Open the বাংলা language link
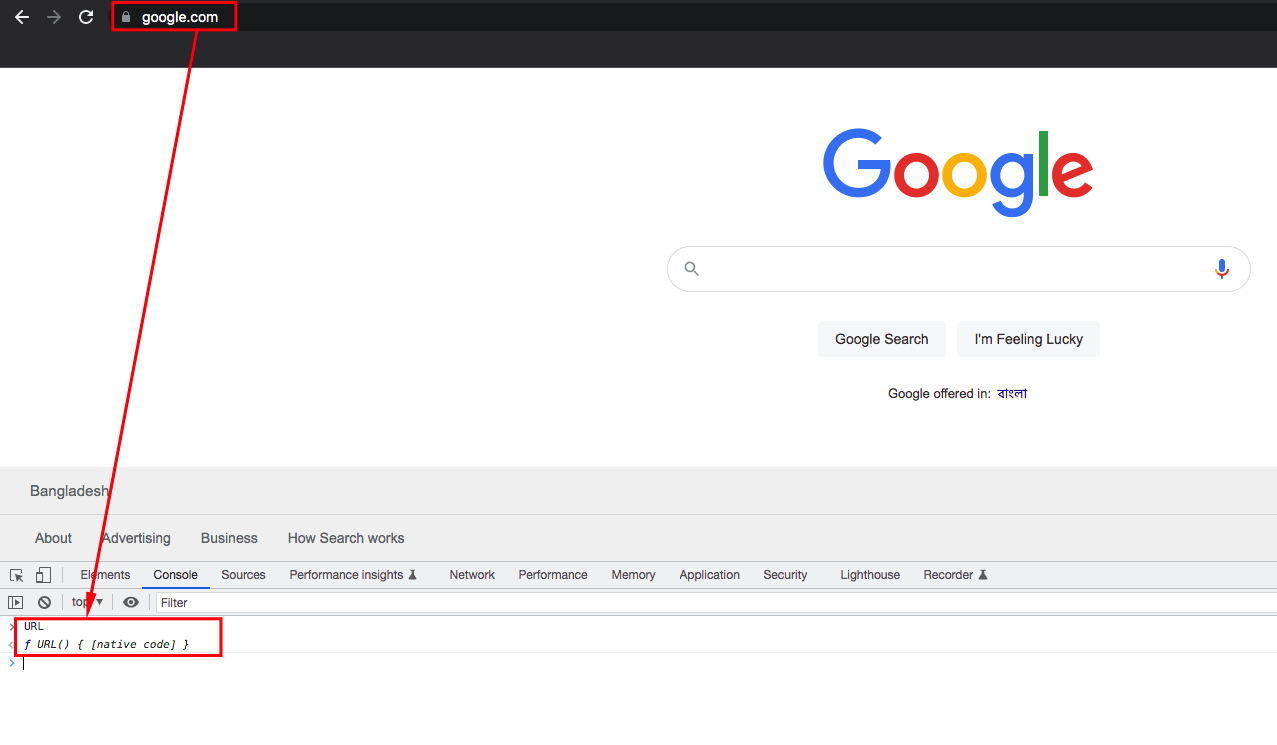 pos(1012,393)
